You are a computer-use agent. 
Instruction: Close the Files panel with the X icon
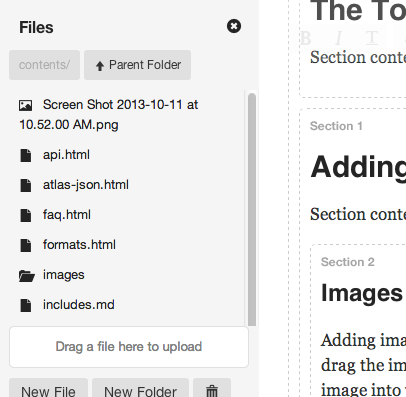[234, 26]
